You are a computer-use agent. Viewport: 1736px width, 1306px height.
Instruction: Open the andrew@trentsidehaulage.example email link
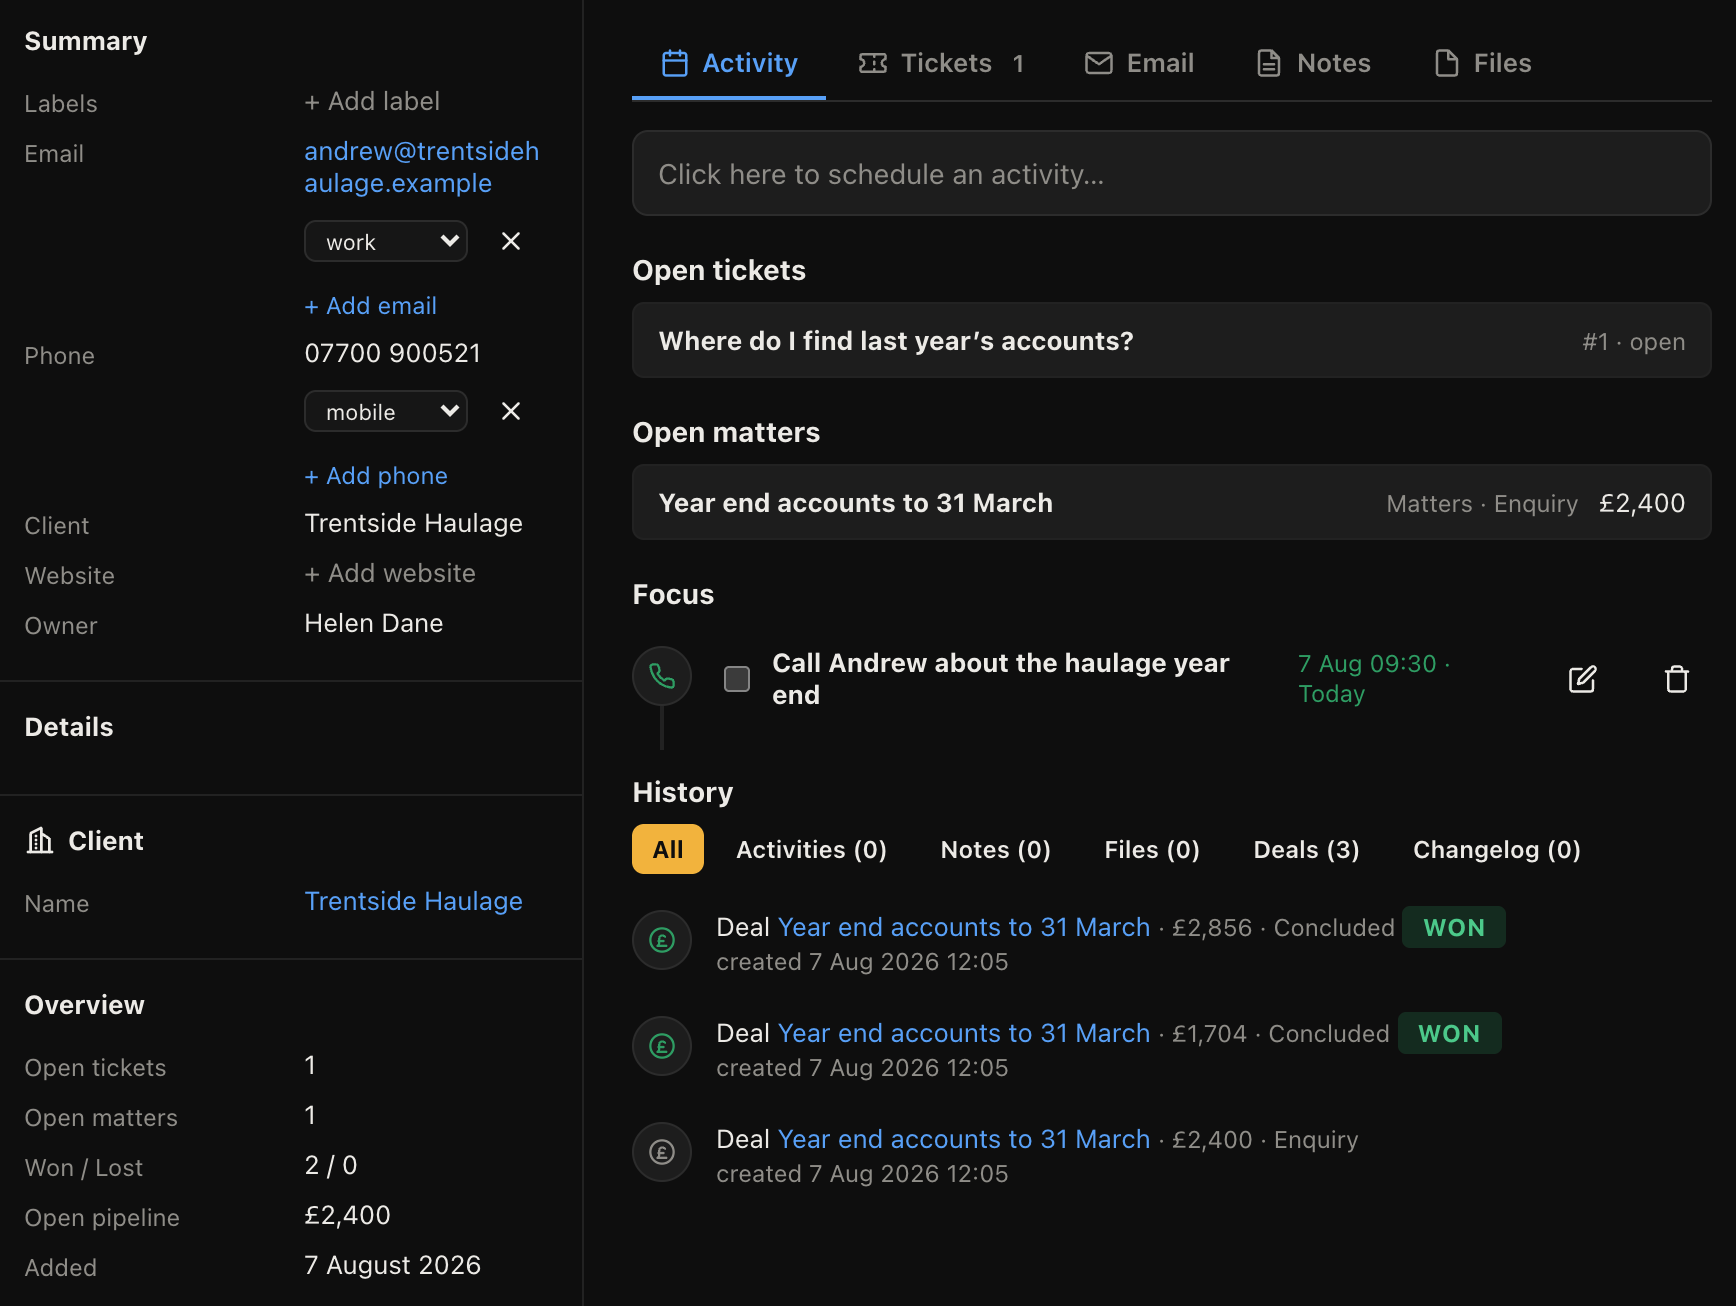coord(422,167)
